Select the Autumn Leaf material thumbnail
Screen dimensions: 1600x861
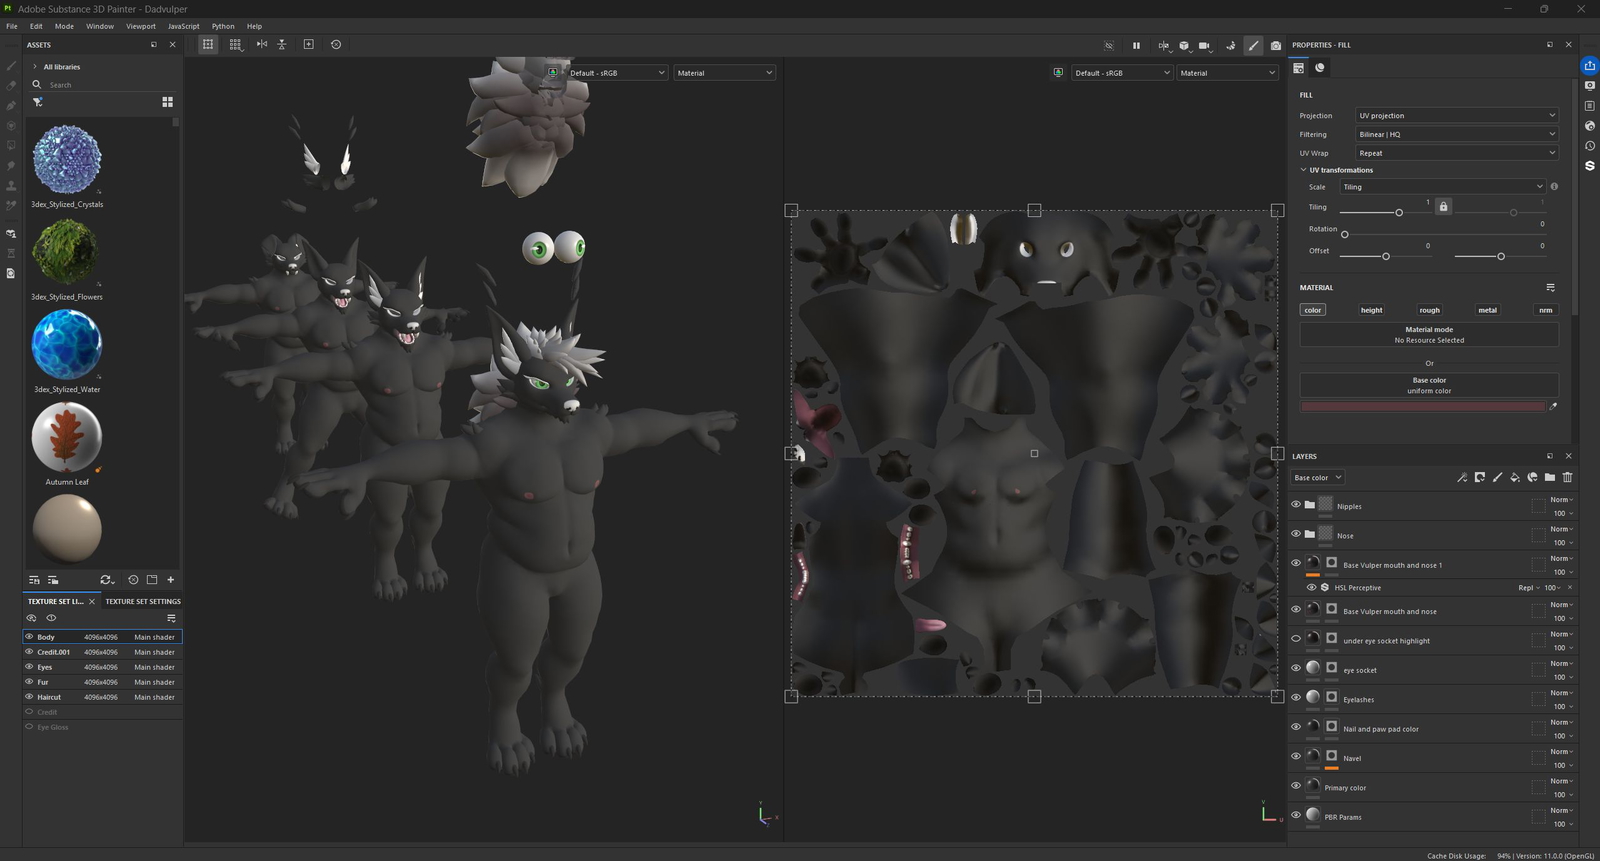coord(66,437)
